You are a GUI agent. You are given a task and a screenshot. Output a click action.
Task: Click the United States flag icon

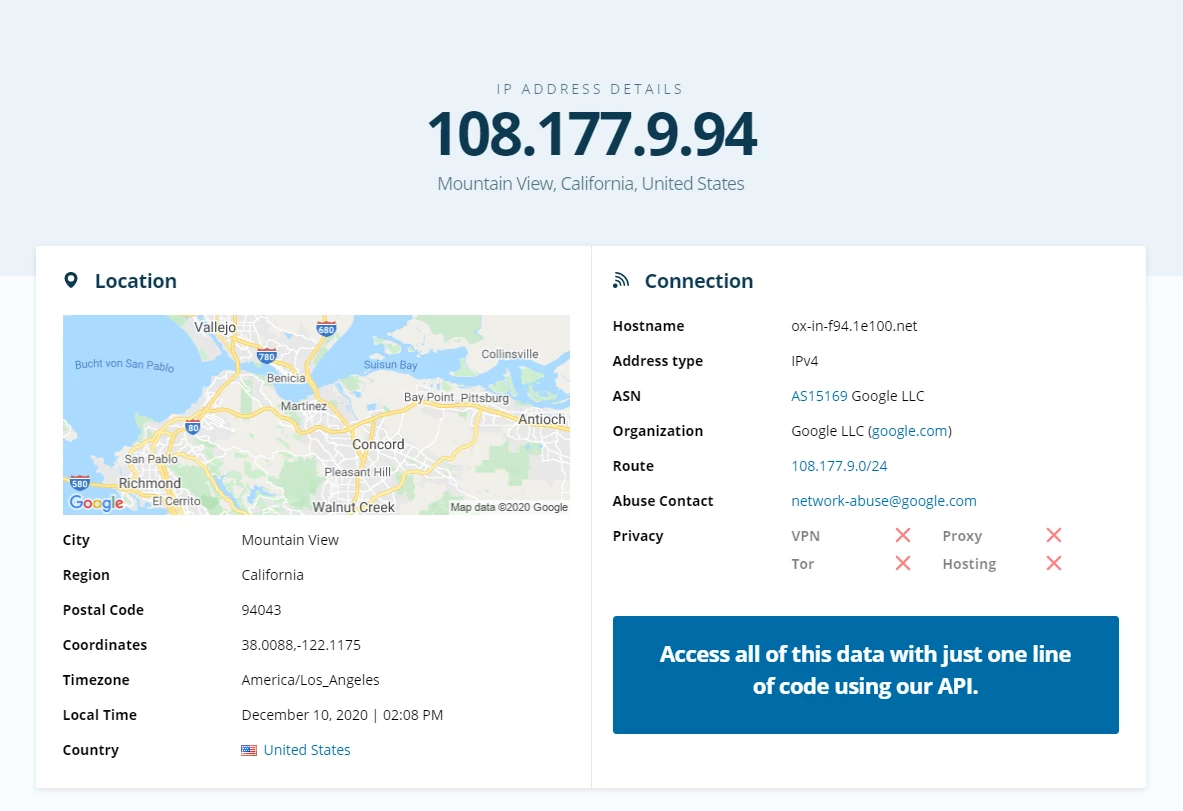(x=249, y=751)
